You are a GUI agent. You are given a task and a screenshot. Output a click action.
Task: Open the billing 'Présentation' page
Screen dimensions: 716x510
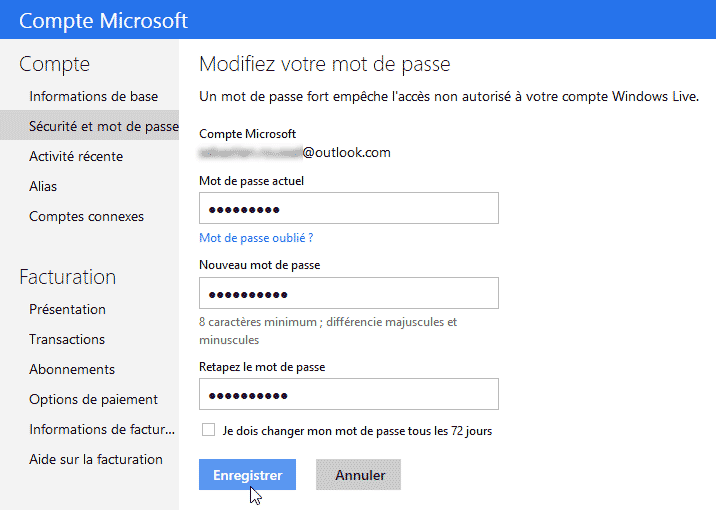[x=67, y=309]
